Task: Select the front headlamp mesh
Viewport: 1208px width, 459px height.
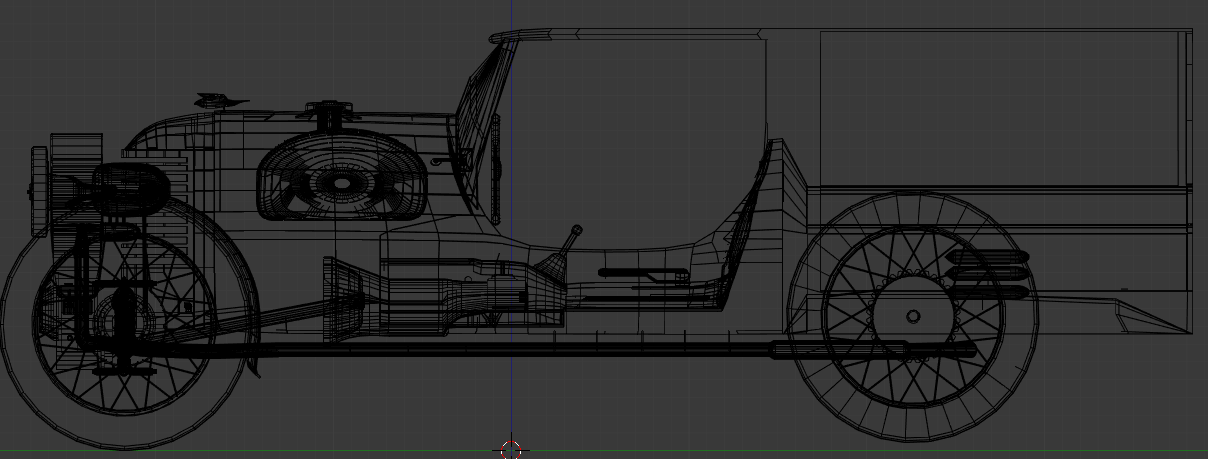Action: click(133, 187)
